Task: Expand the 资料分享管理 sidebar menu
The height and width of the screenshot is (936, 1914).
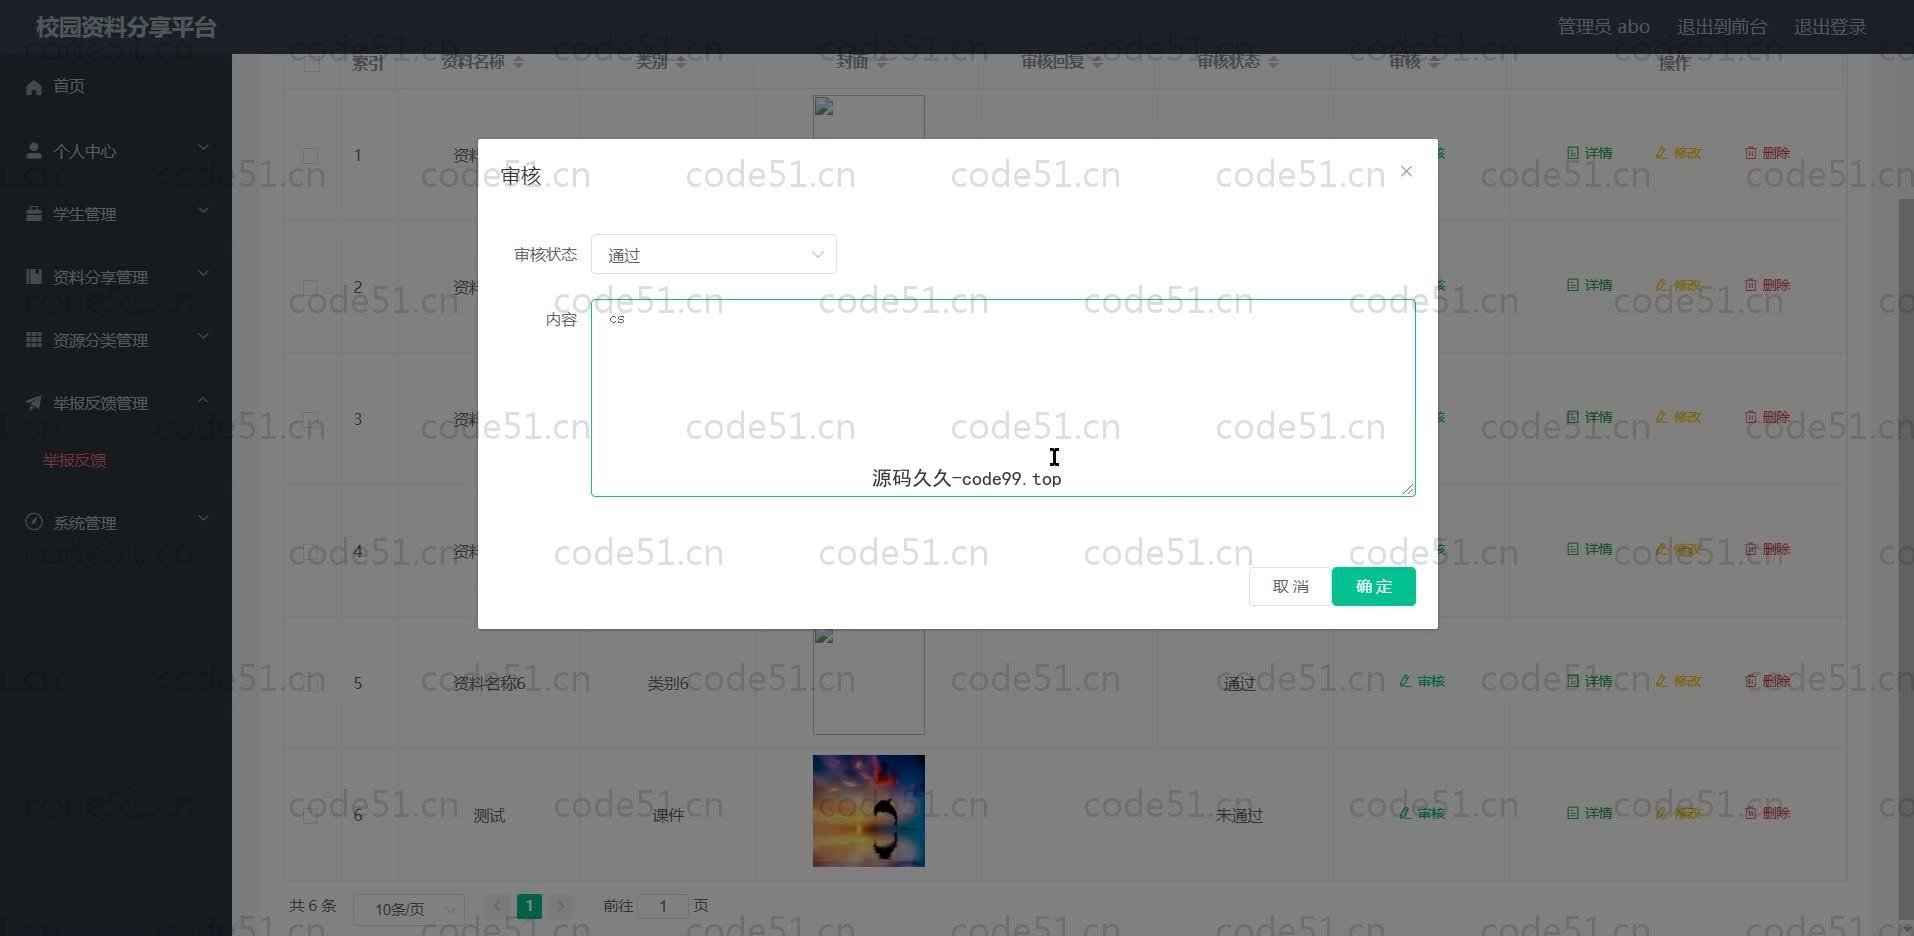Action: pyautogui.click(x=116, y=277)
